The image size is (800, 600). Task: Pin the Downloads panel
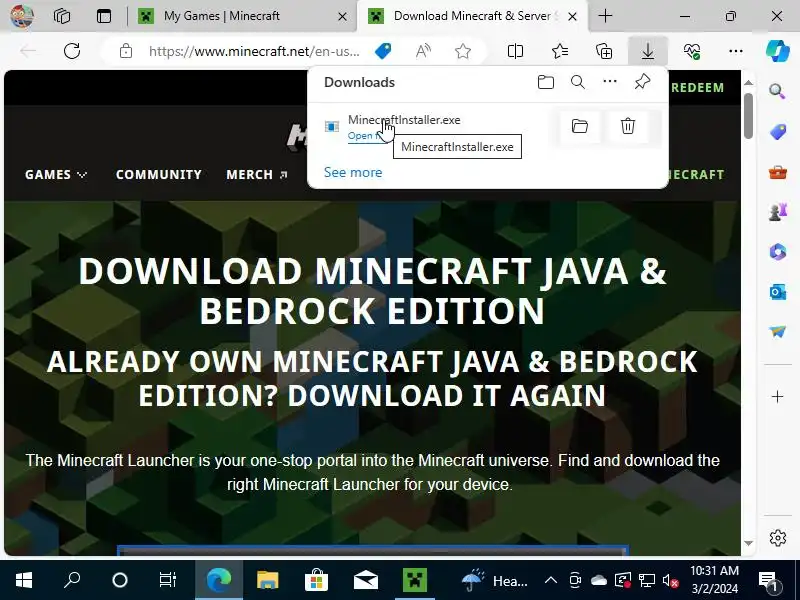[x=642, y=82]
